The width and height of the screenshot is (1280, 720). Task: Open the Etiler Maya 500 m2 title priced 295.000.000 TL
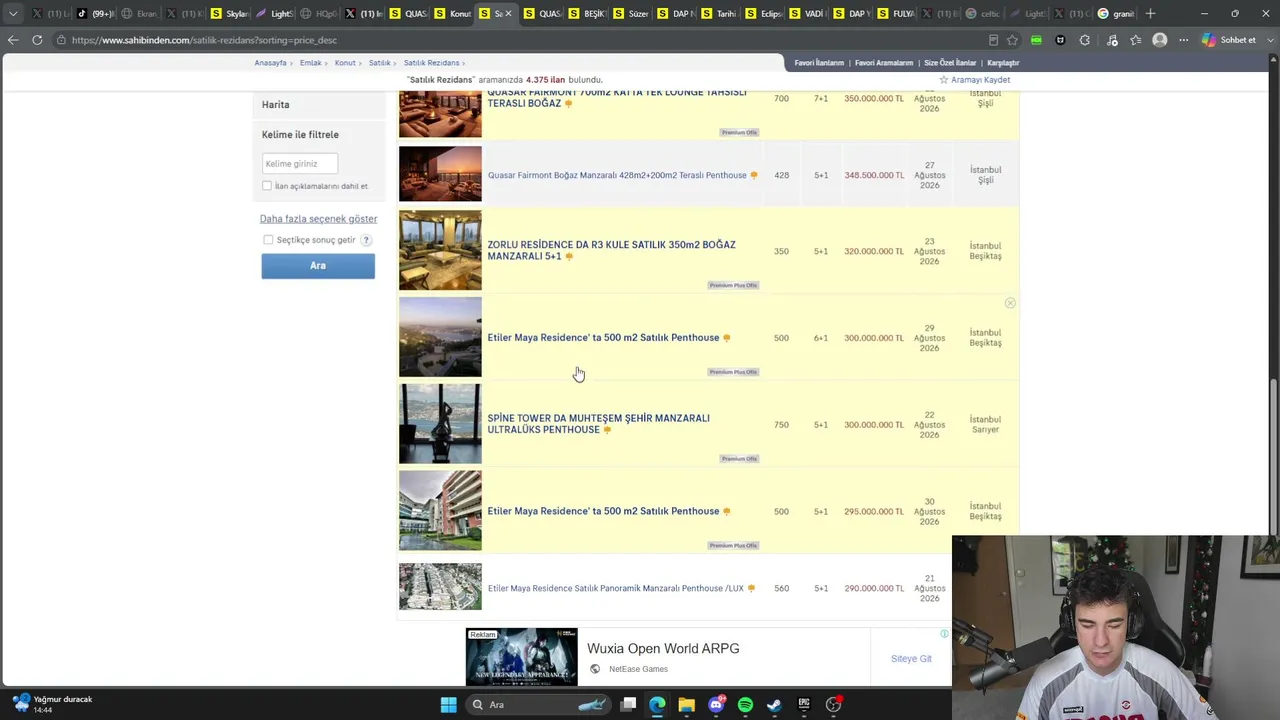pyautogui.click(x=603, y=512)
